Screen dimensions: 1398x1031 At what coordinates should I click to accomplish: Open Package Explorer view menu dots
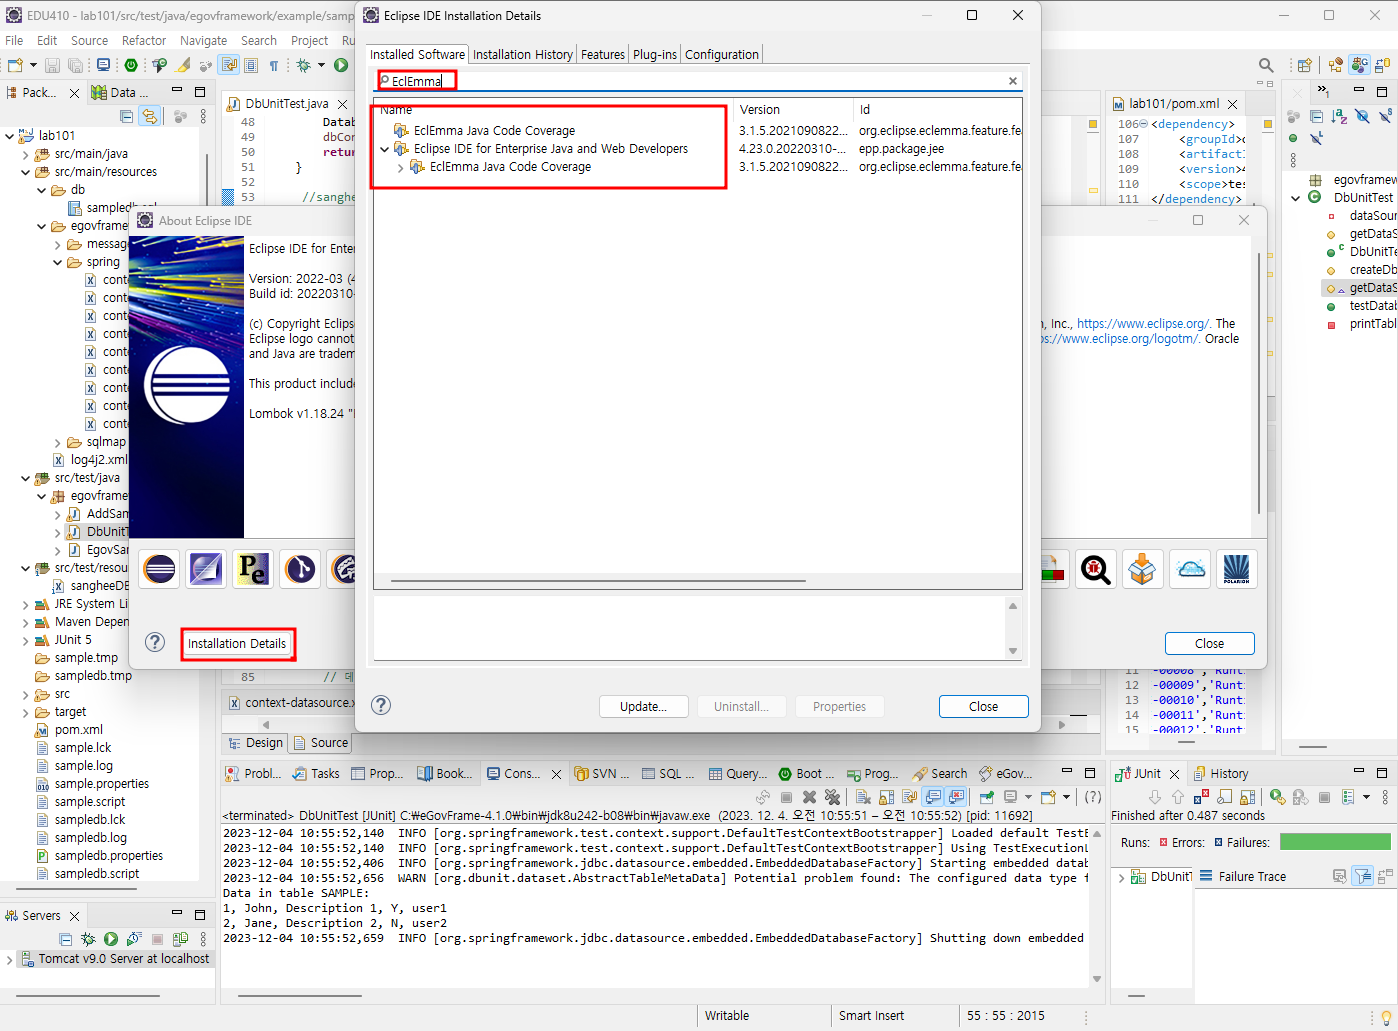point(203,116)
